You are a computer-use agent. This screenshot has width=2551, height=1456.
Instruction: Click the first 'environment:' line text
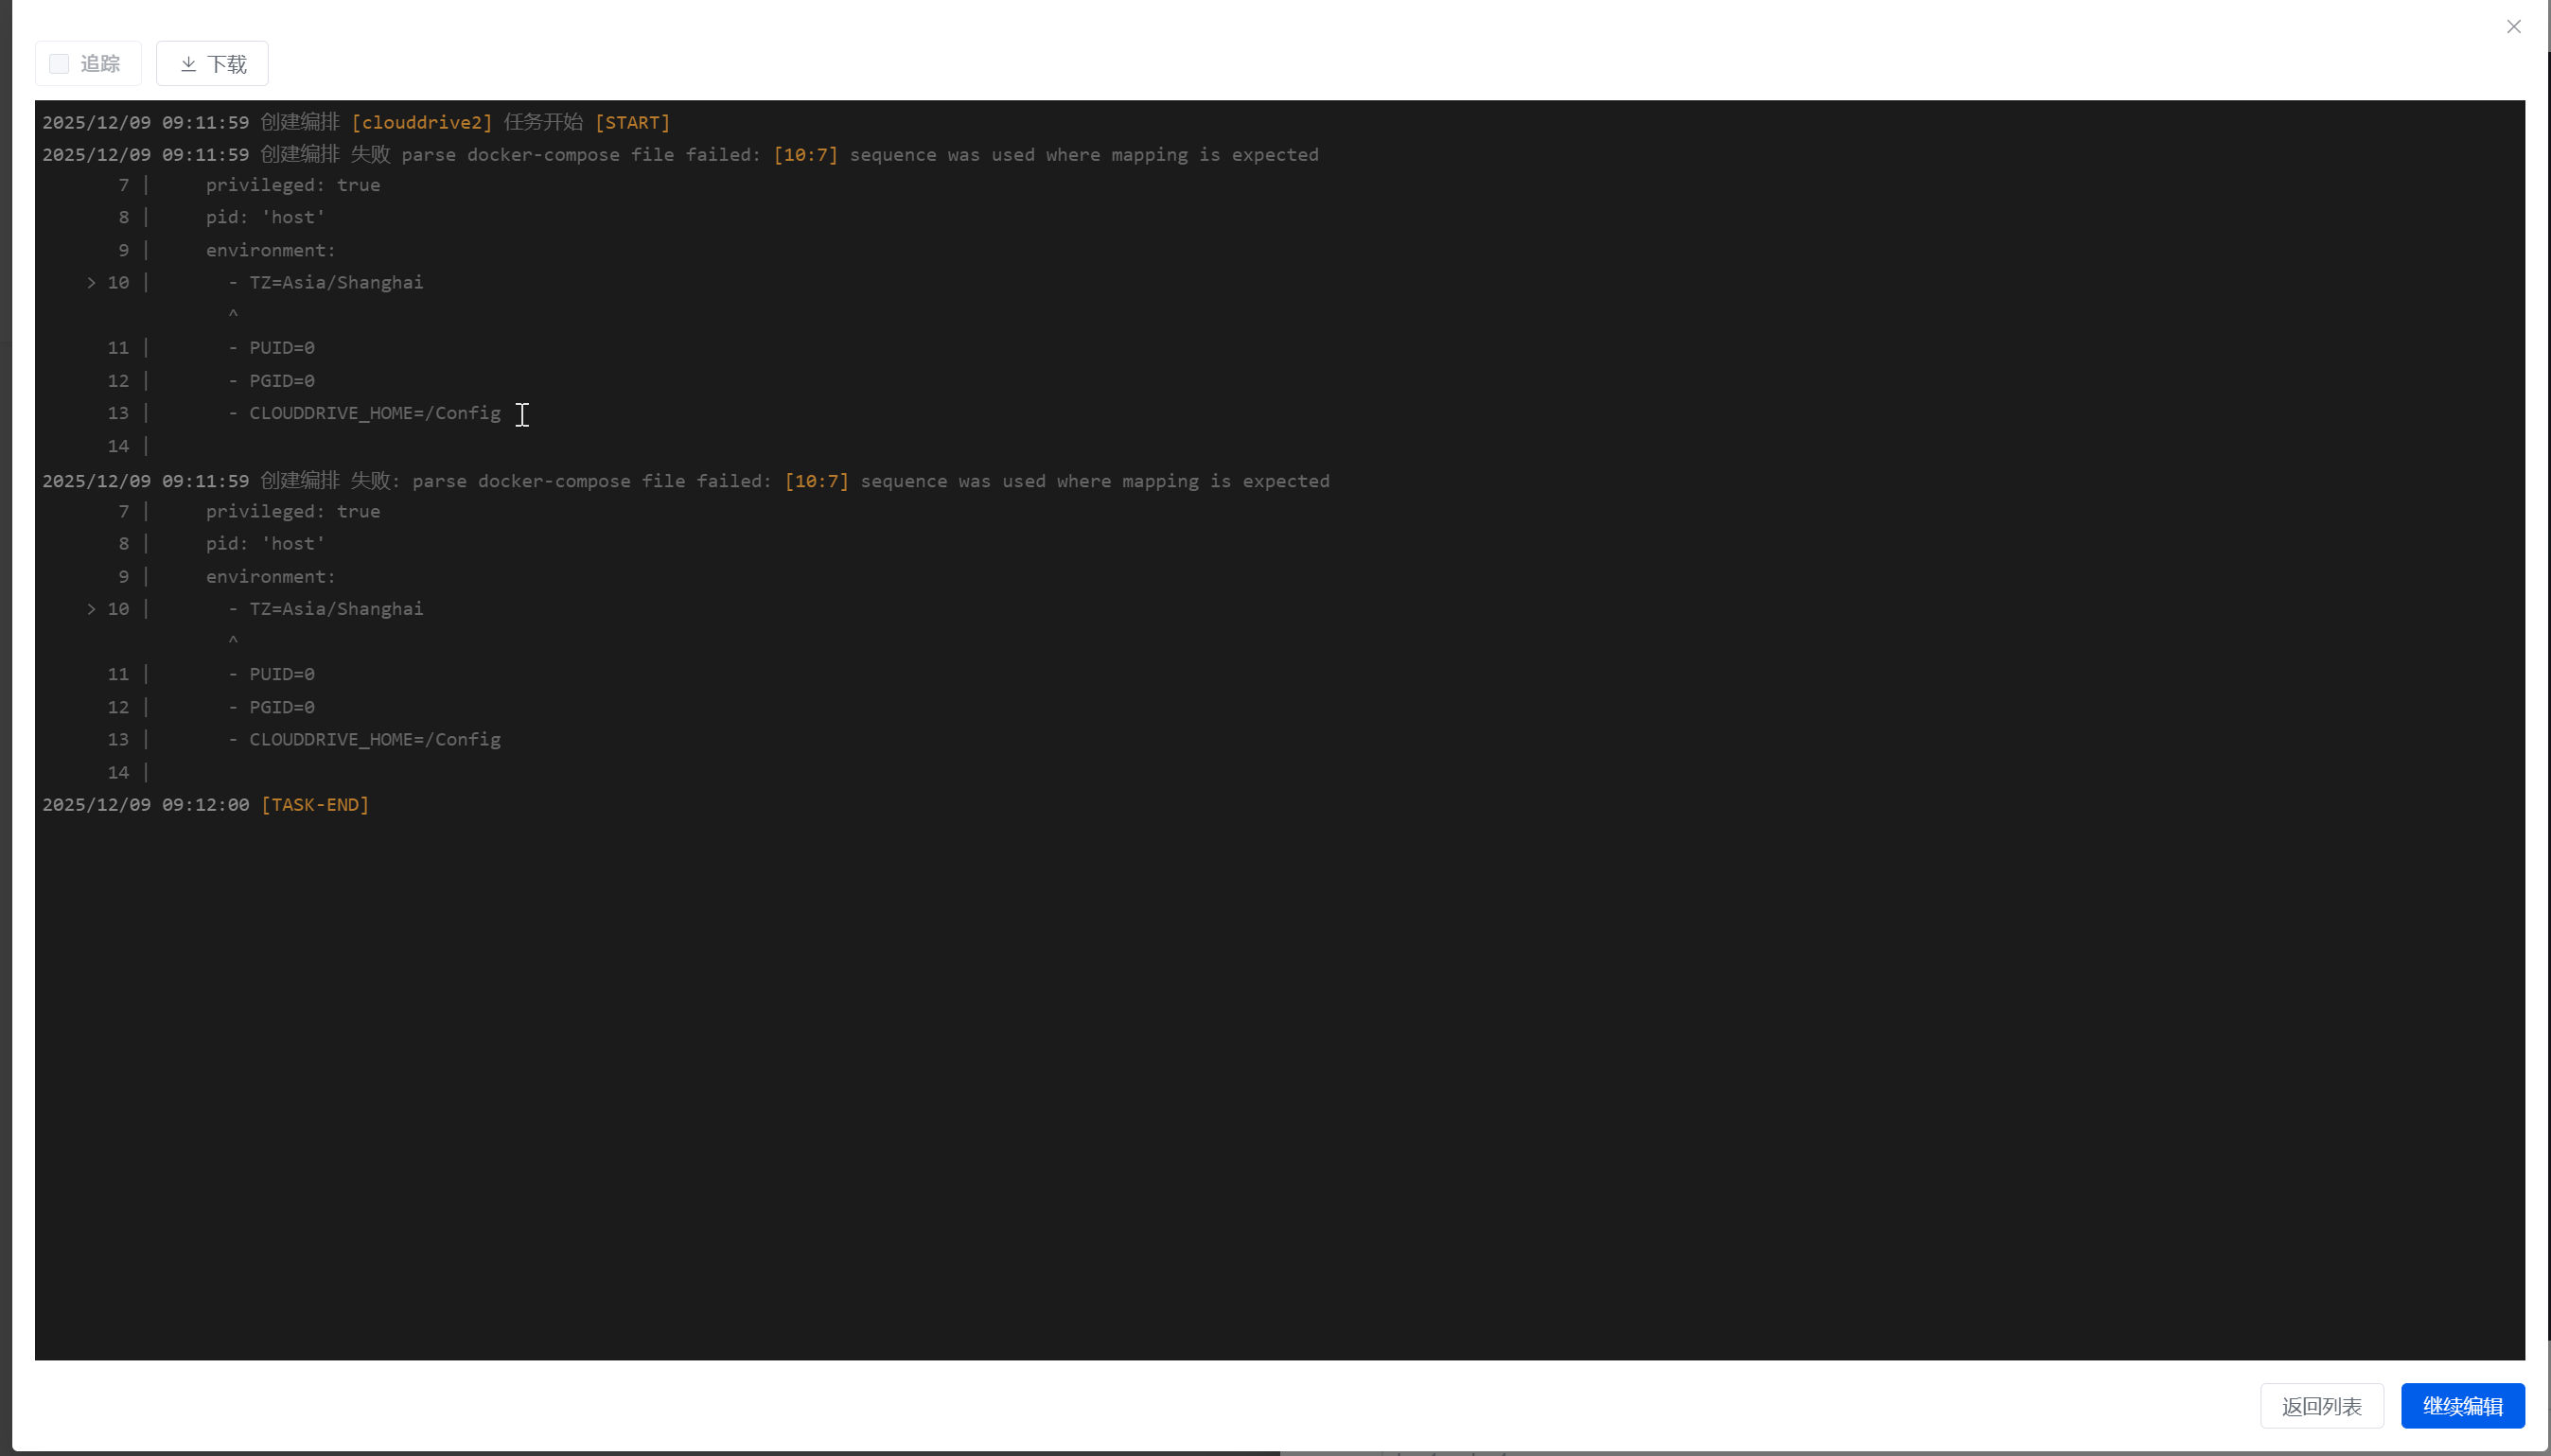tap(271, 250)
